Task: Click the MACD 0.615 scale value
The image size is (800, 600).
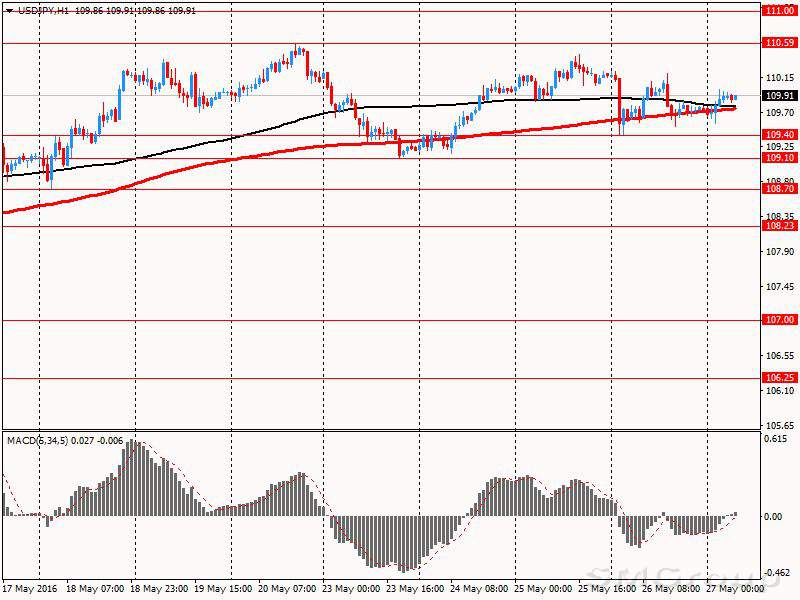Action: (776, 438)
